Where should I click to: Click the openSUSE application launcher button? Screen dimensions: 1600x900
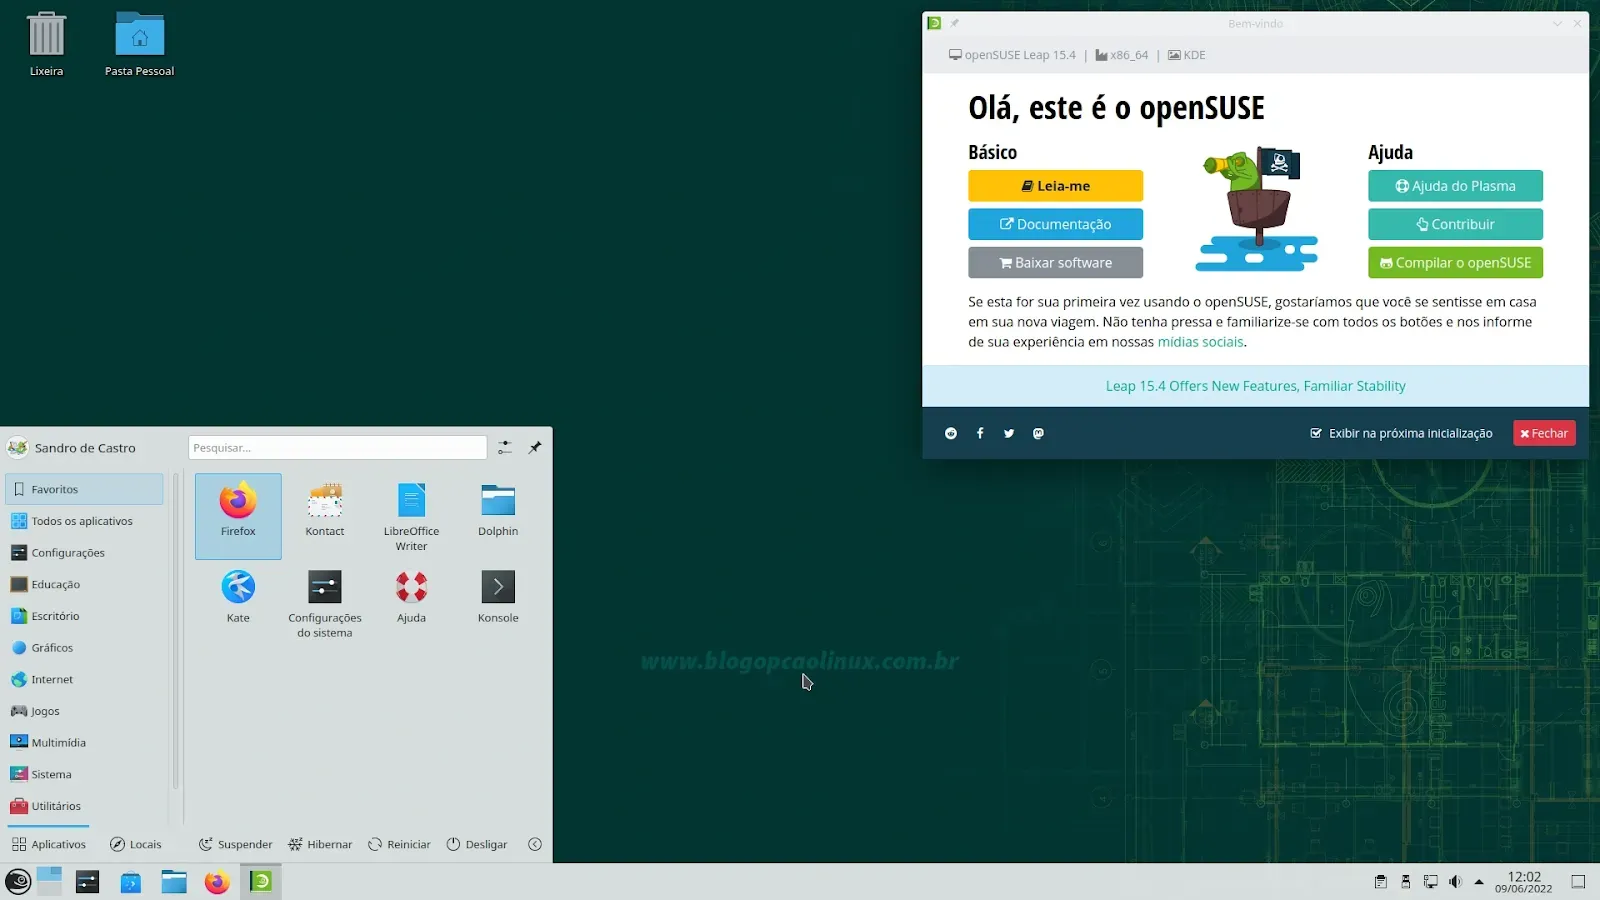pos(18,881)
